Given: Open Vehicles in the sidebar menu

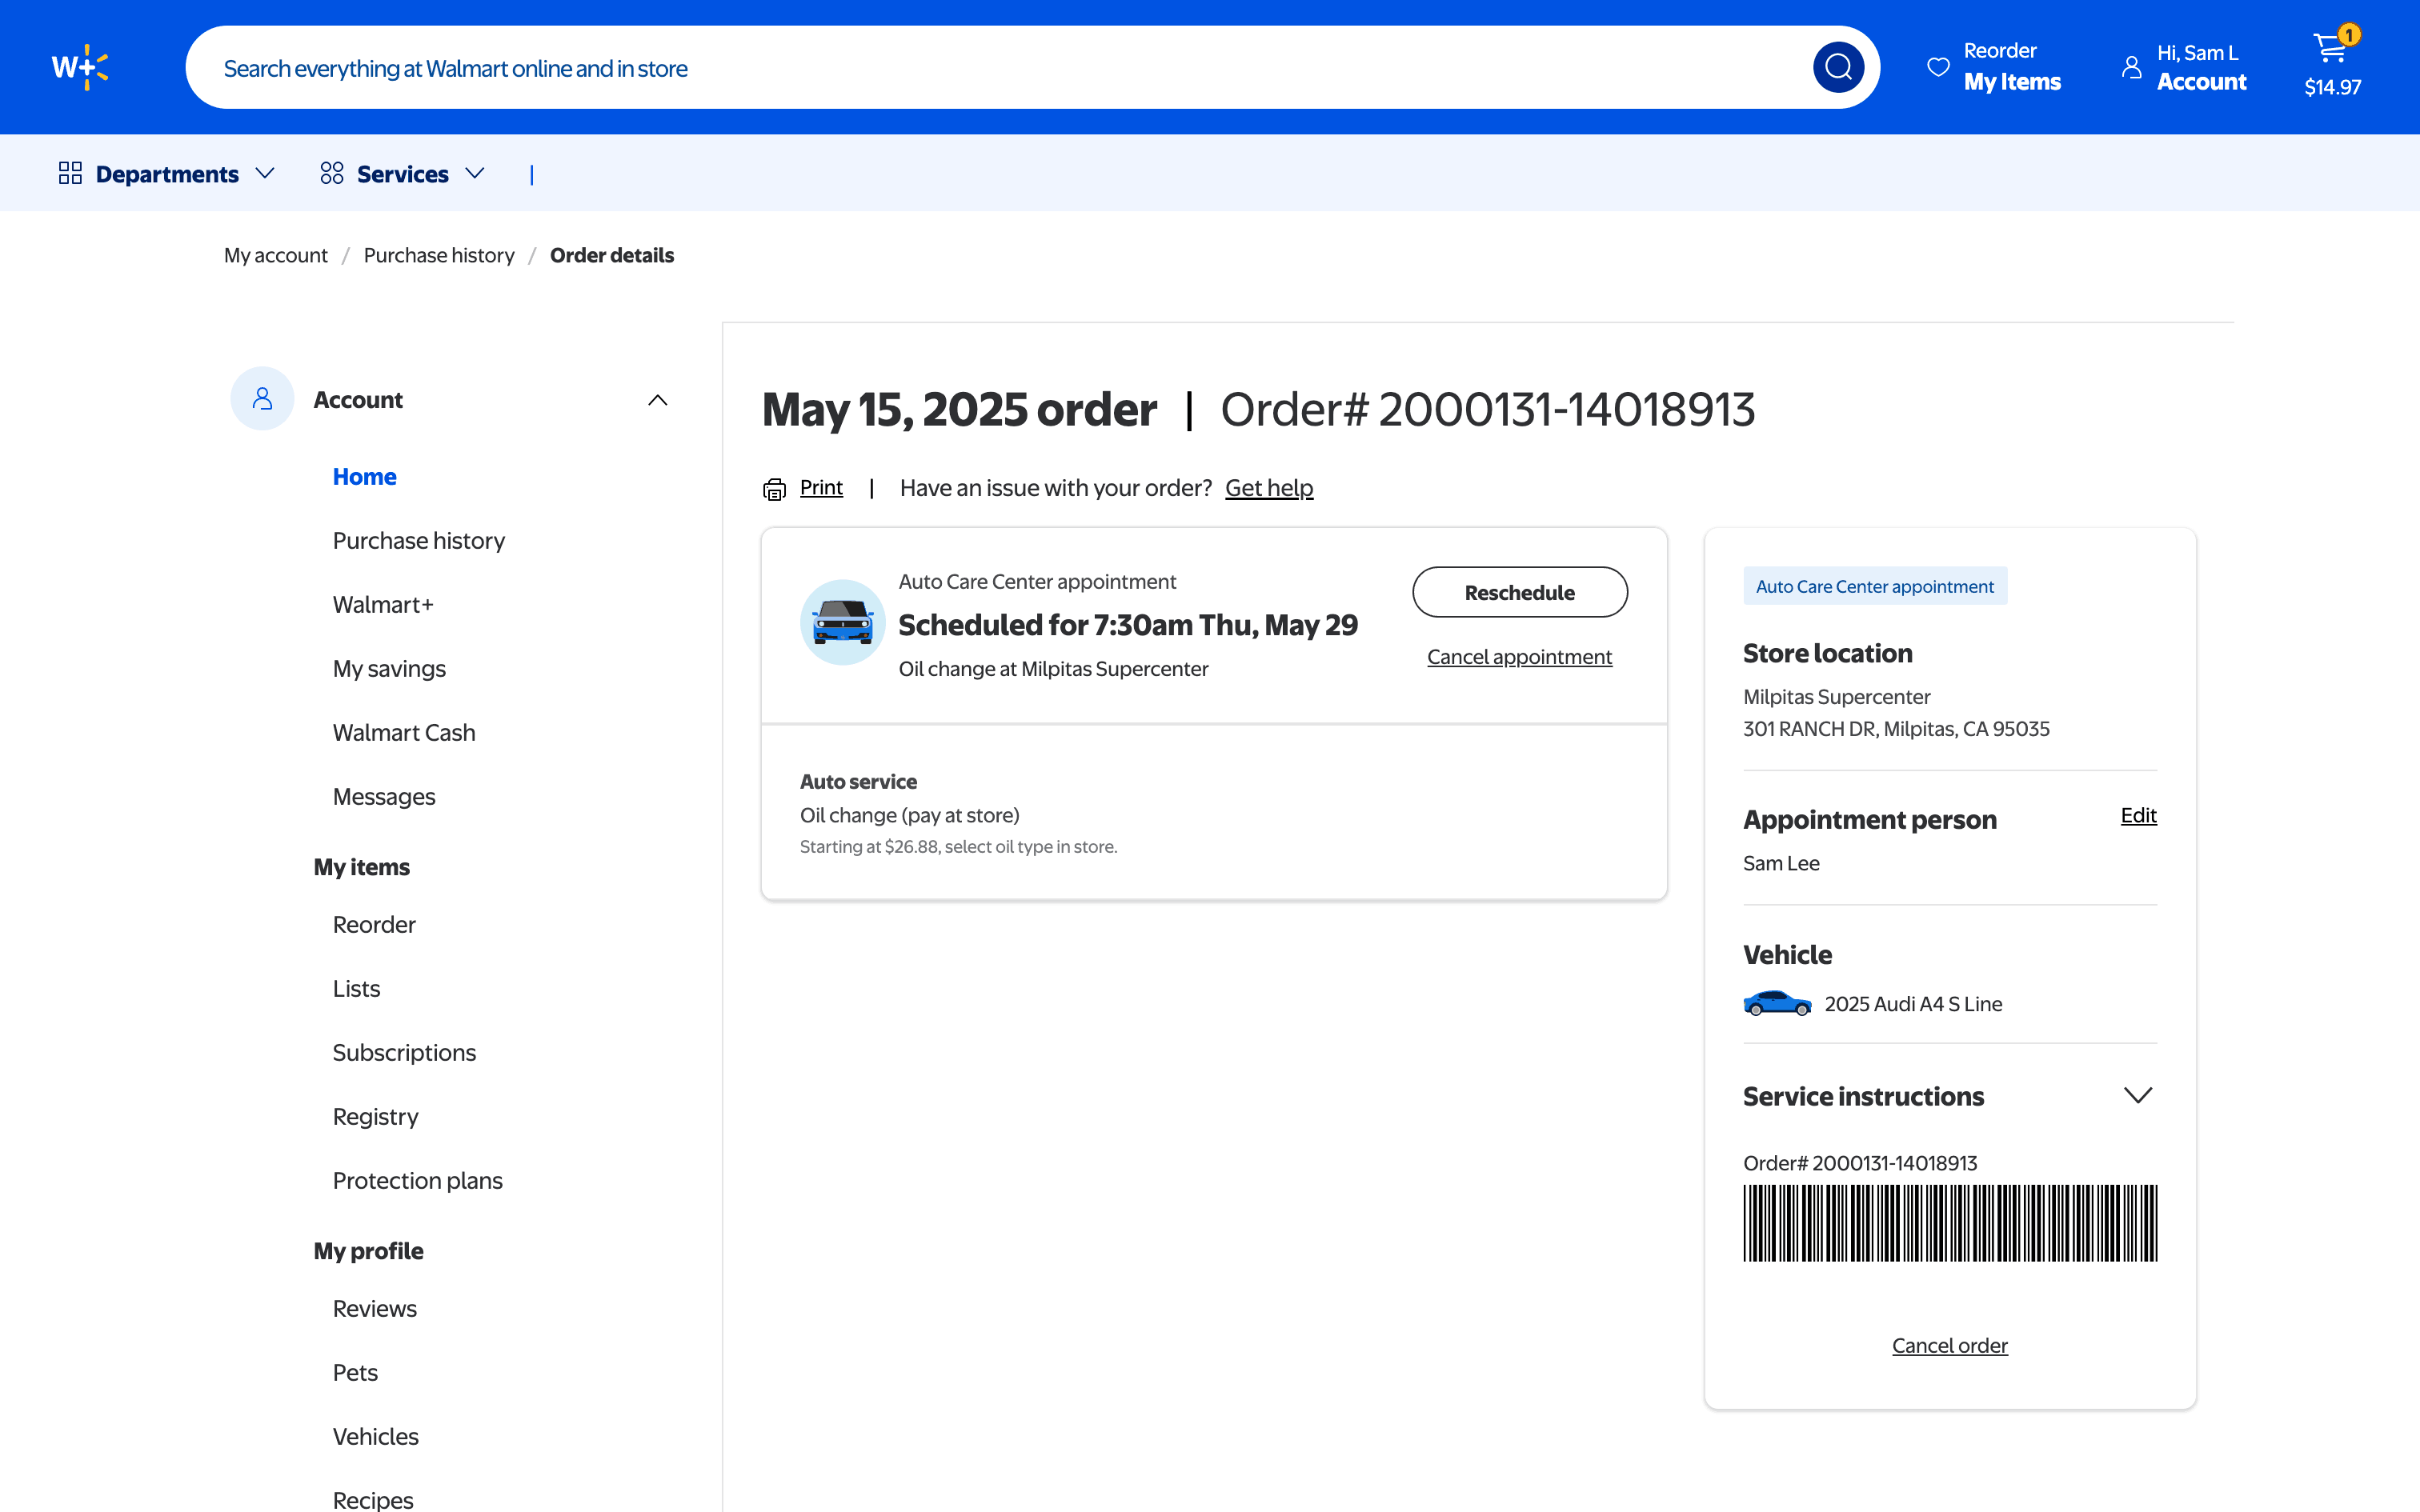Looking at the screenshot, I should pos(375,1436).
